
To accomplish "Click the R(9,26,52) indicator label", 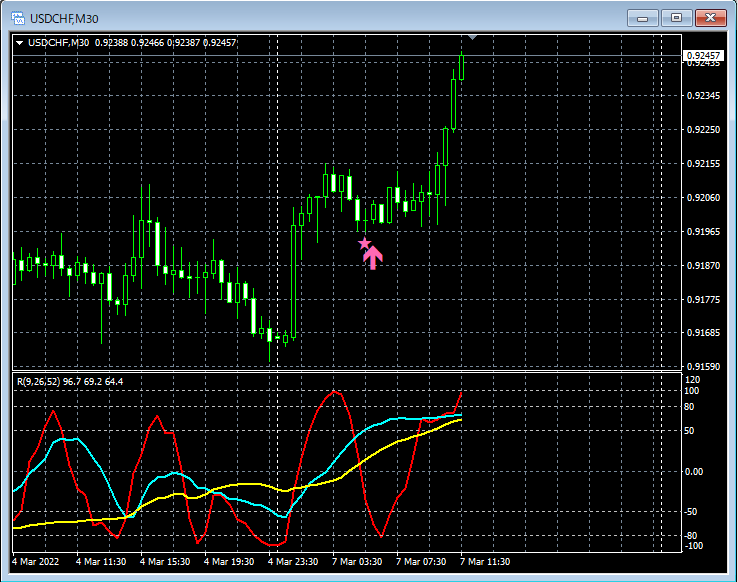I will point(70,382).
